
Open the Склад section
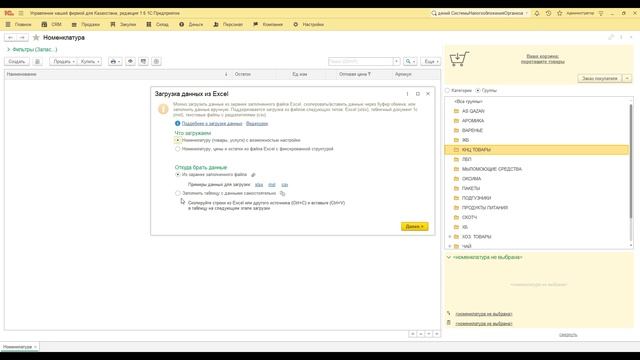[x=158, y=24]
